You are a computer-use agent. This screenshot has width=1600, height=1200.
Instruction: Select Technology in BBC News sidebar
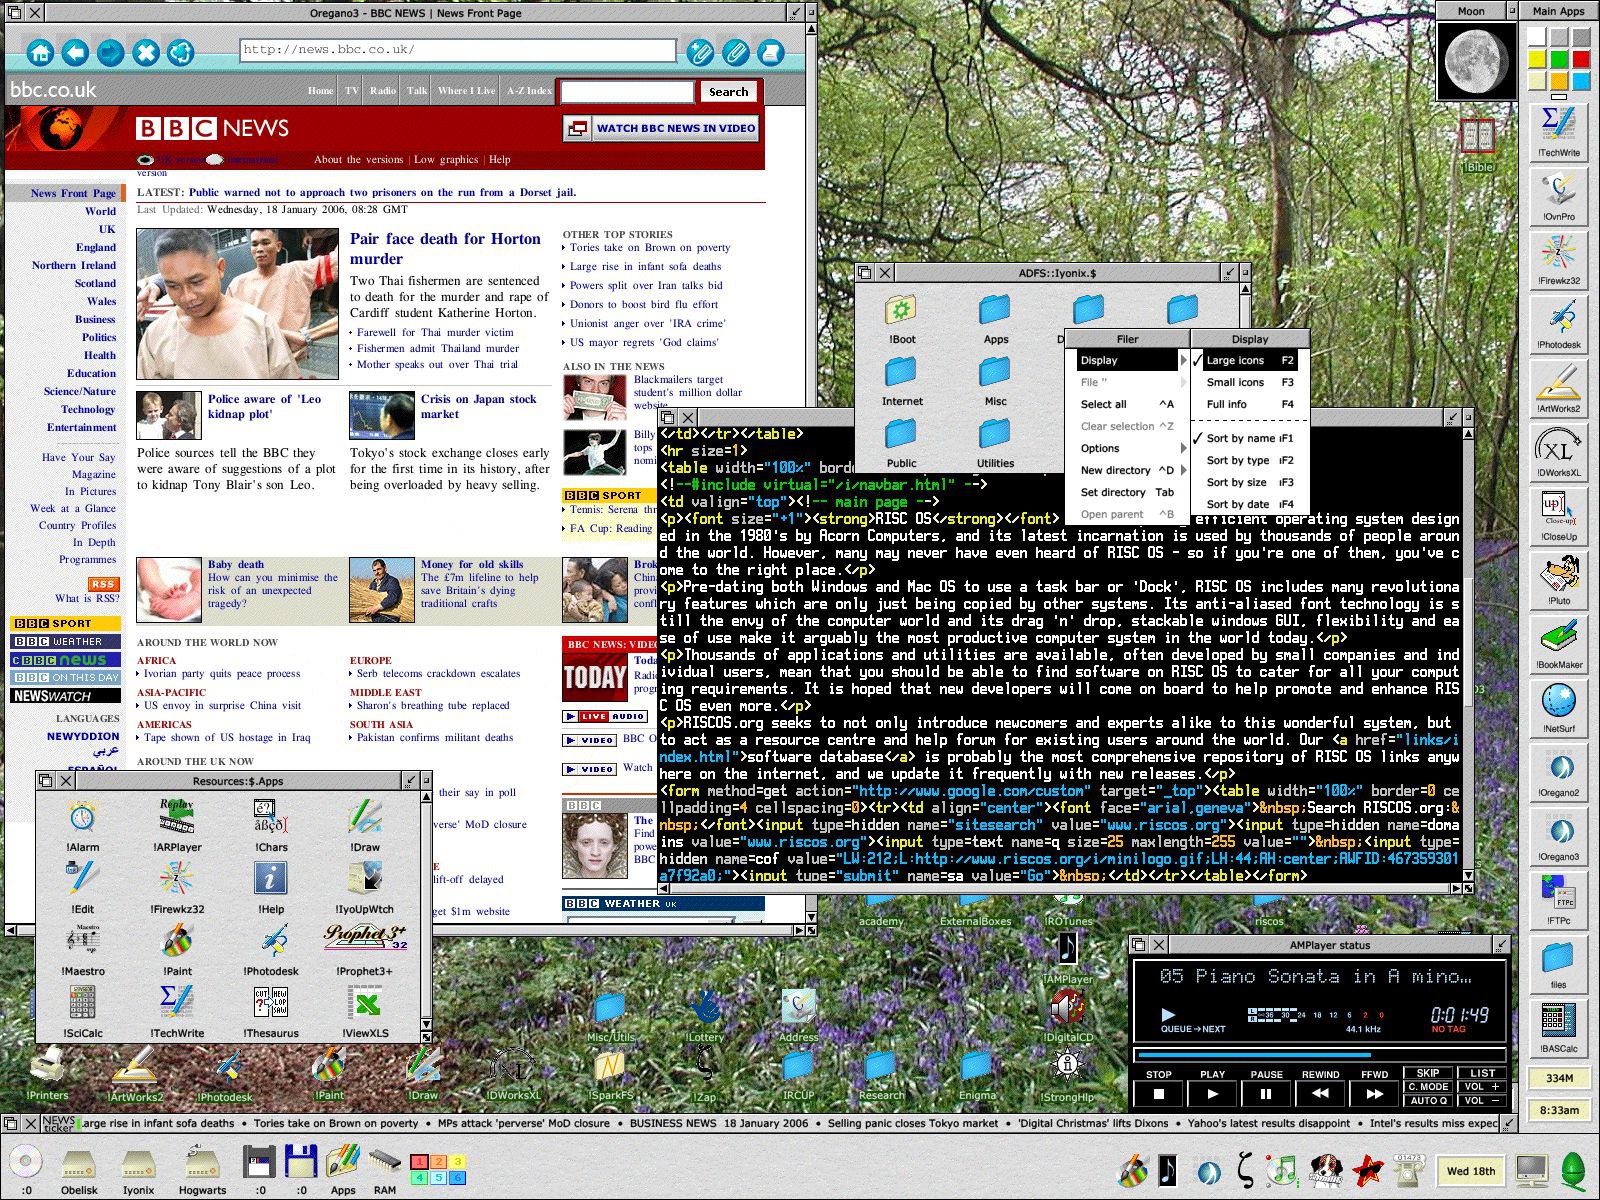pos(88,409)
